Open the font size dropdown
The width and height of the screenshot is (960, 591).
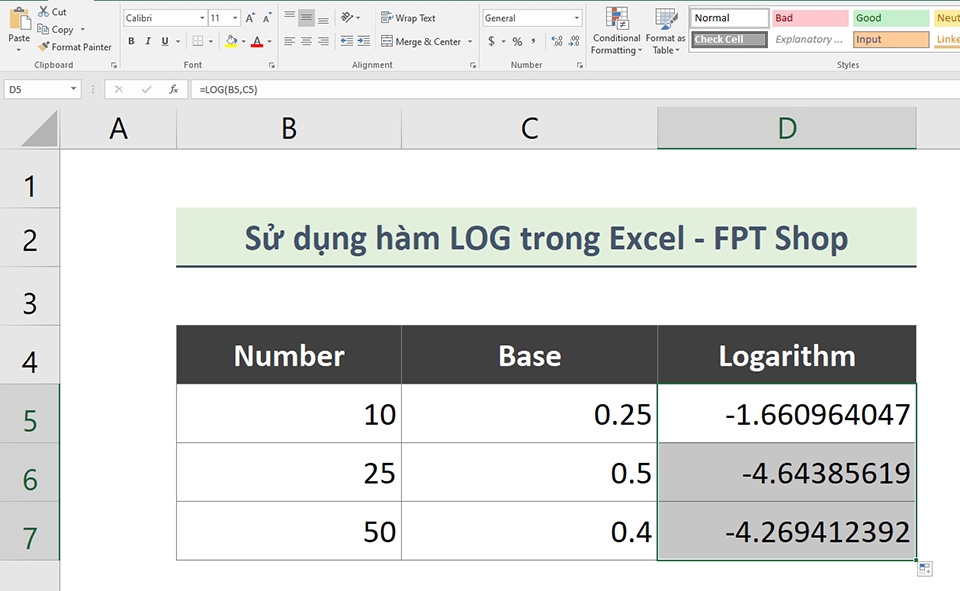click(234, 17)
